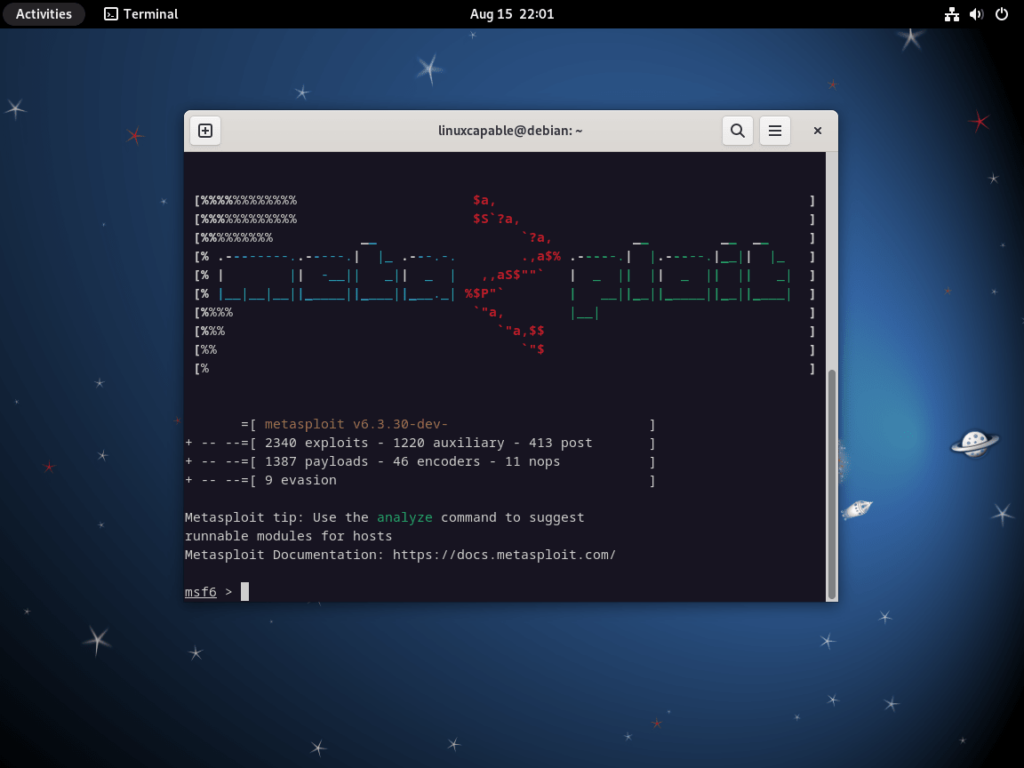This screenshot has width=1024, height=768.
Task: Click the docs.metasploit.com URL
Action: [x=504, y=554]
